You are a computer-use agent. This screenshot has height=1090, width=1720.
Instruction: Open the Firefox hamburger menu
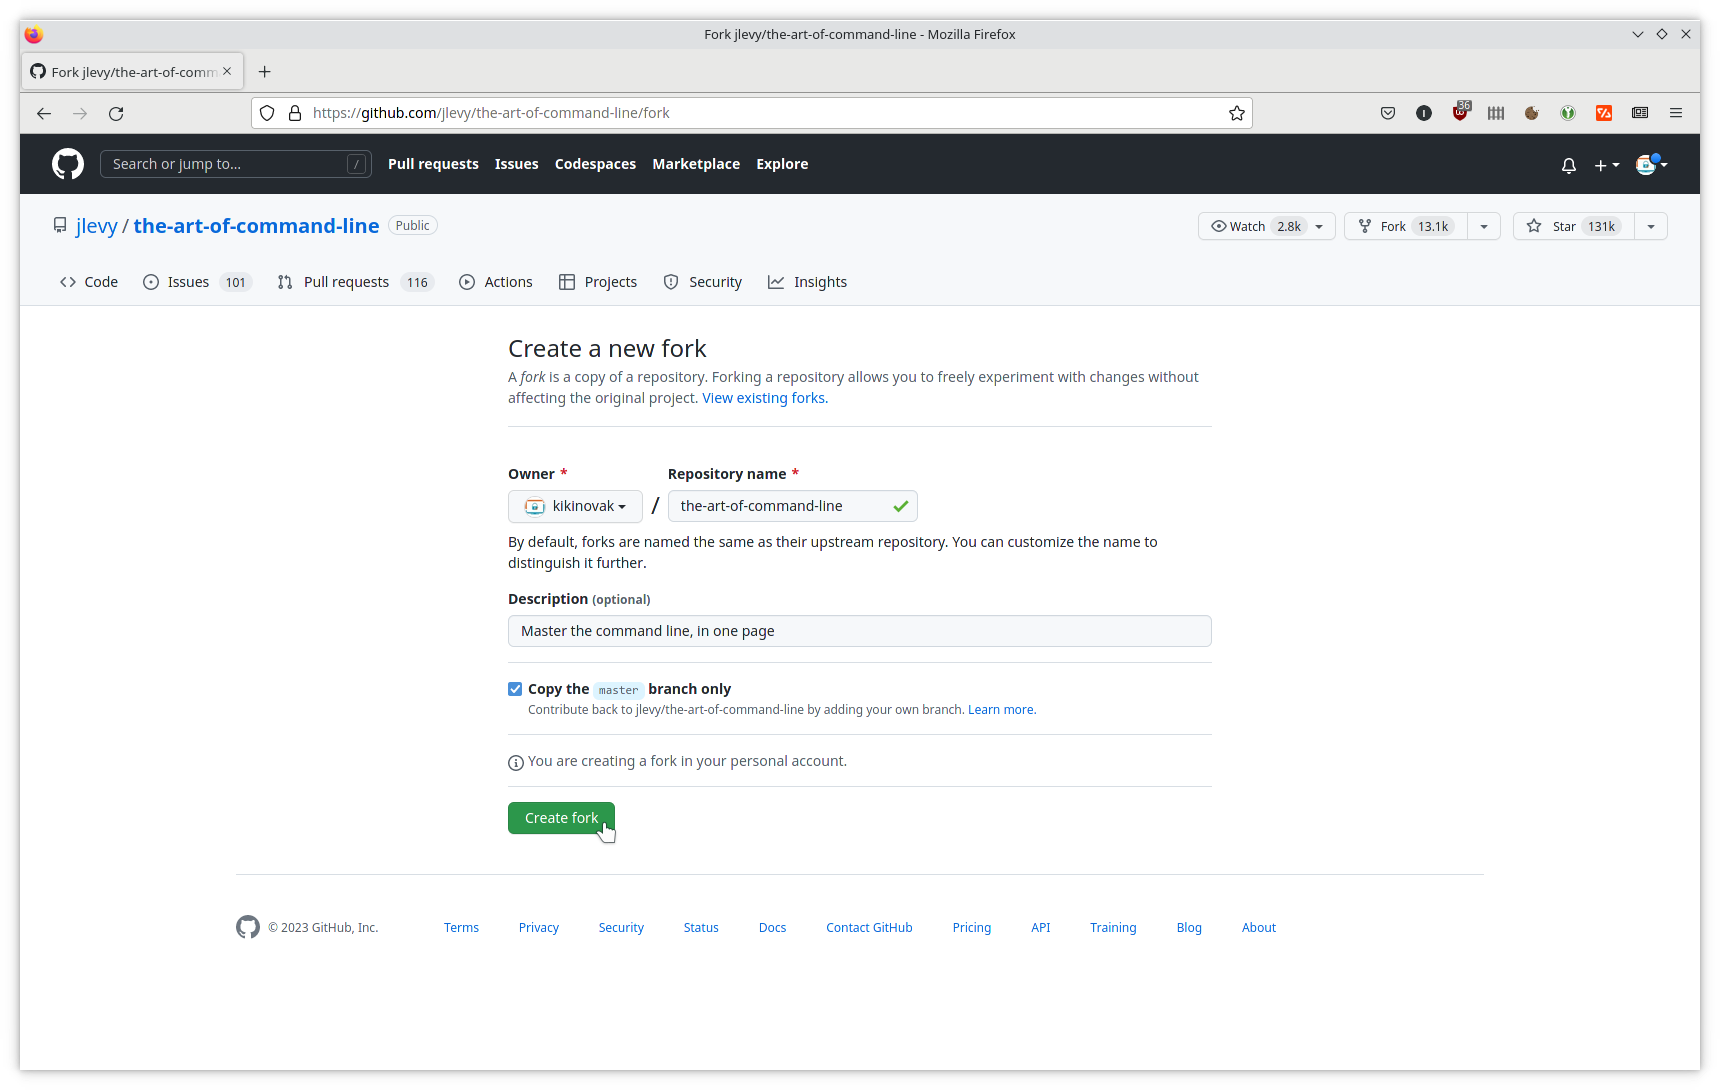(1676, 113)
